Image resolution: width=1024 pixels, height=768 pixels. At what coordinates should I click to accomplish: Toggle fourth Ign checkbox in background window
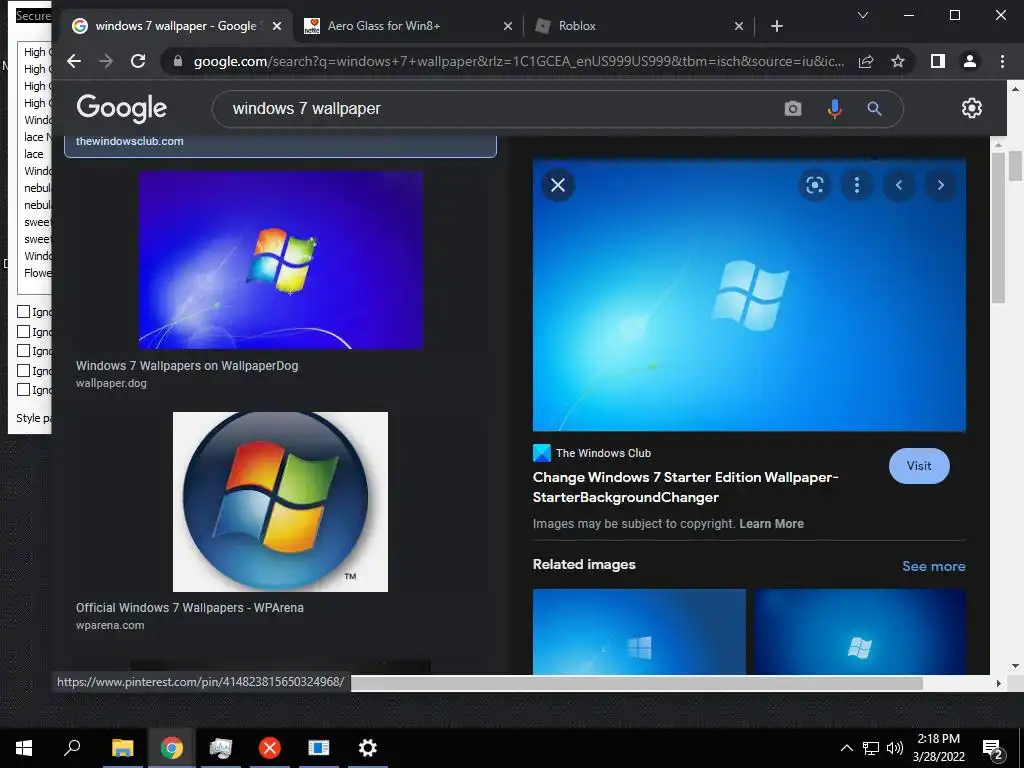point(24,370)
